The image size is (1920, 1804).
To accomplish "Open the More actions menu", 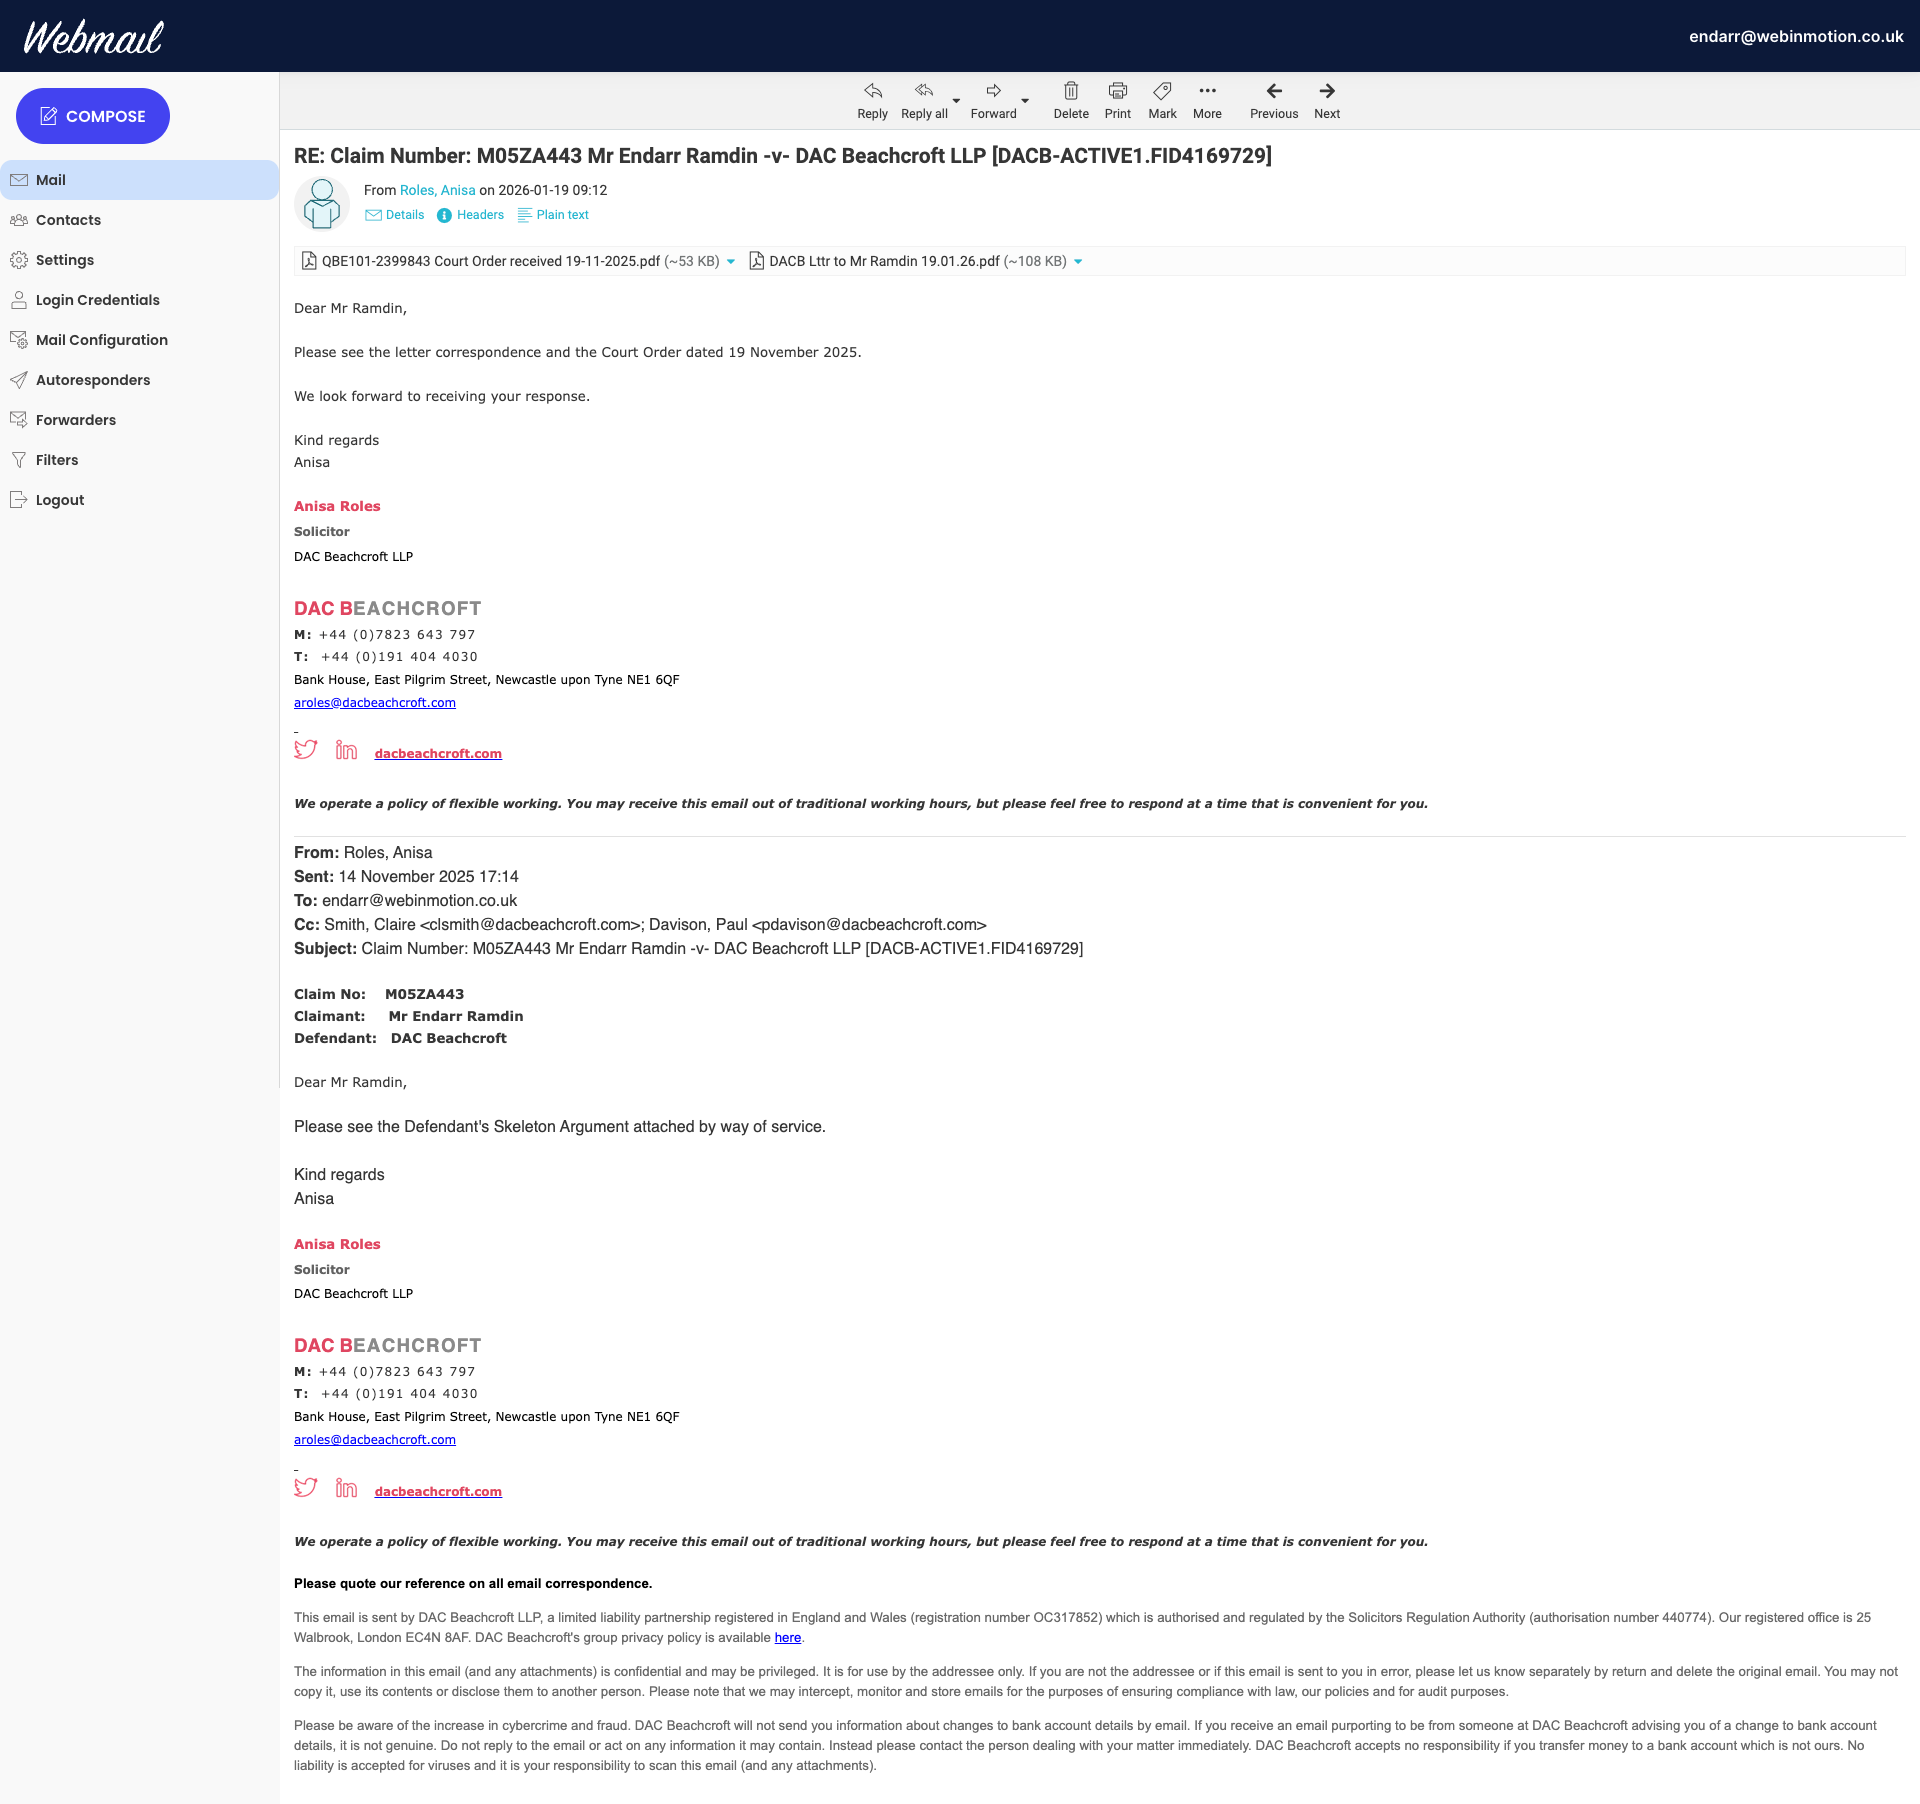I will pos(1207,92).
